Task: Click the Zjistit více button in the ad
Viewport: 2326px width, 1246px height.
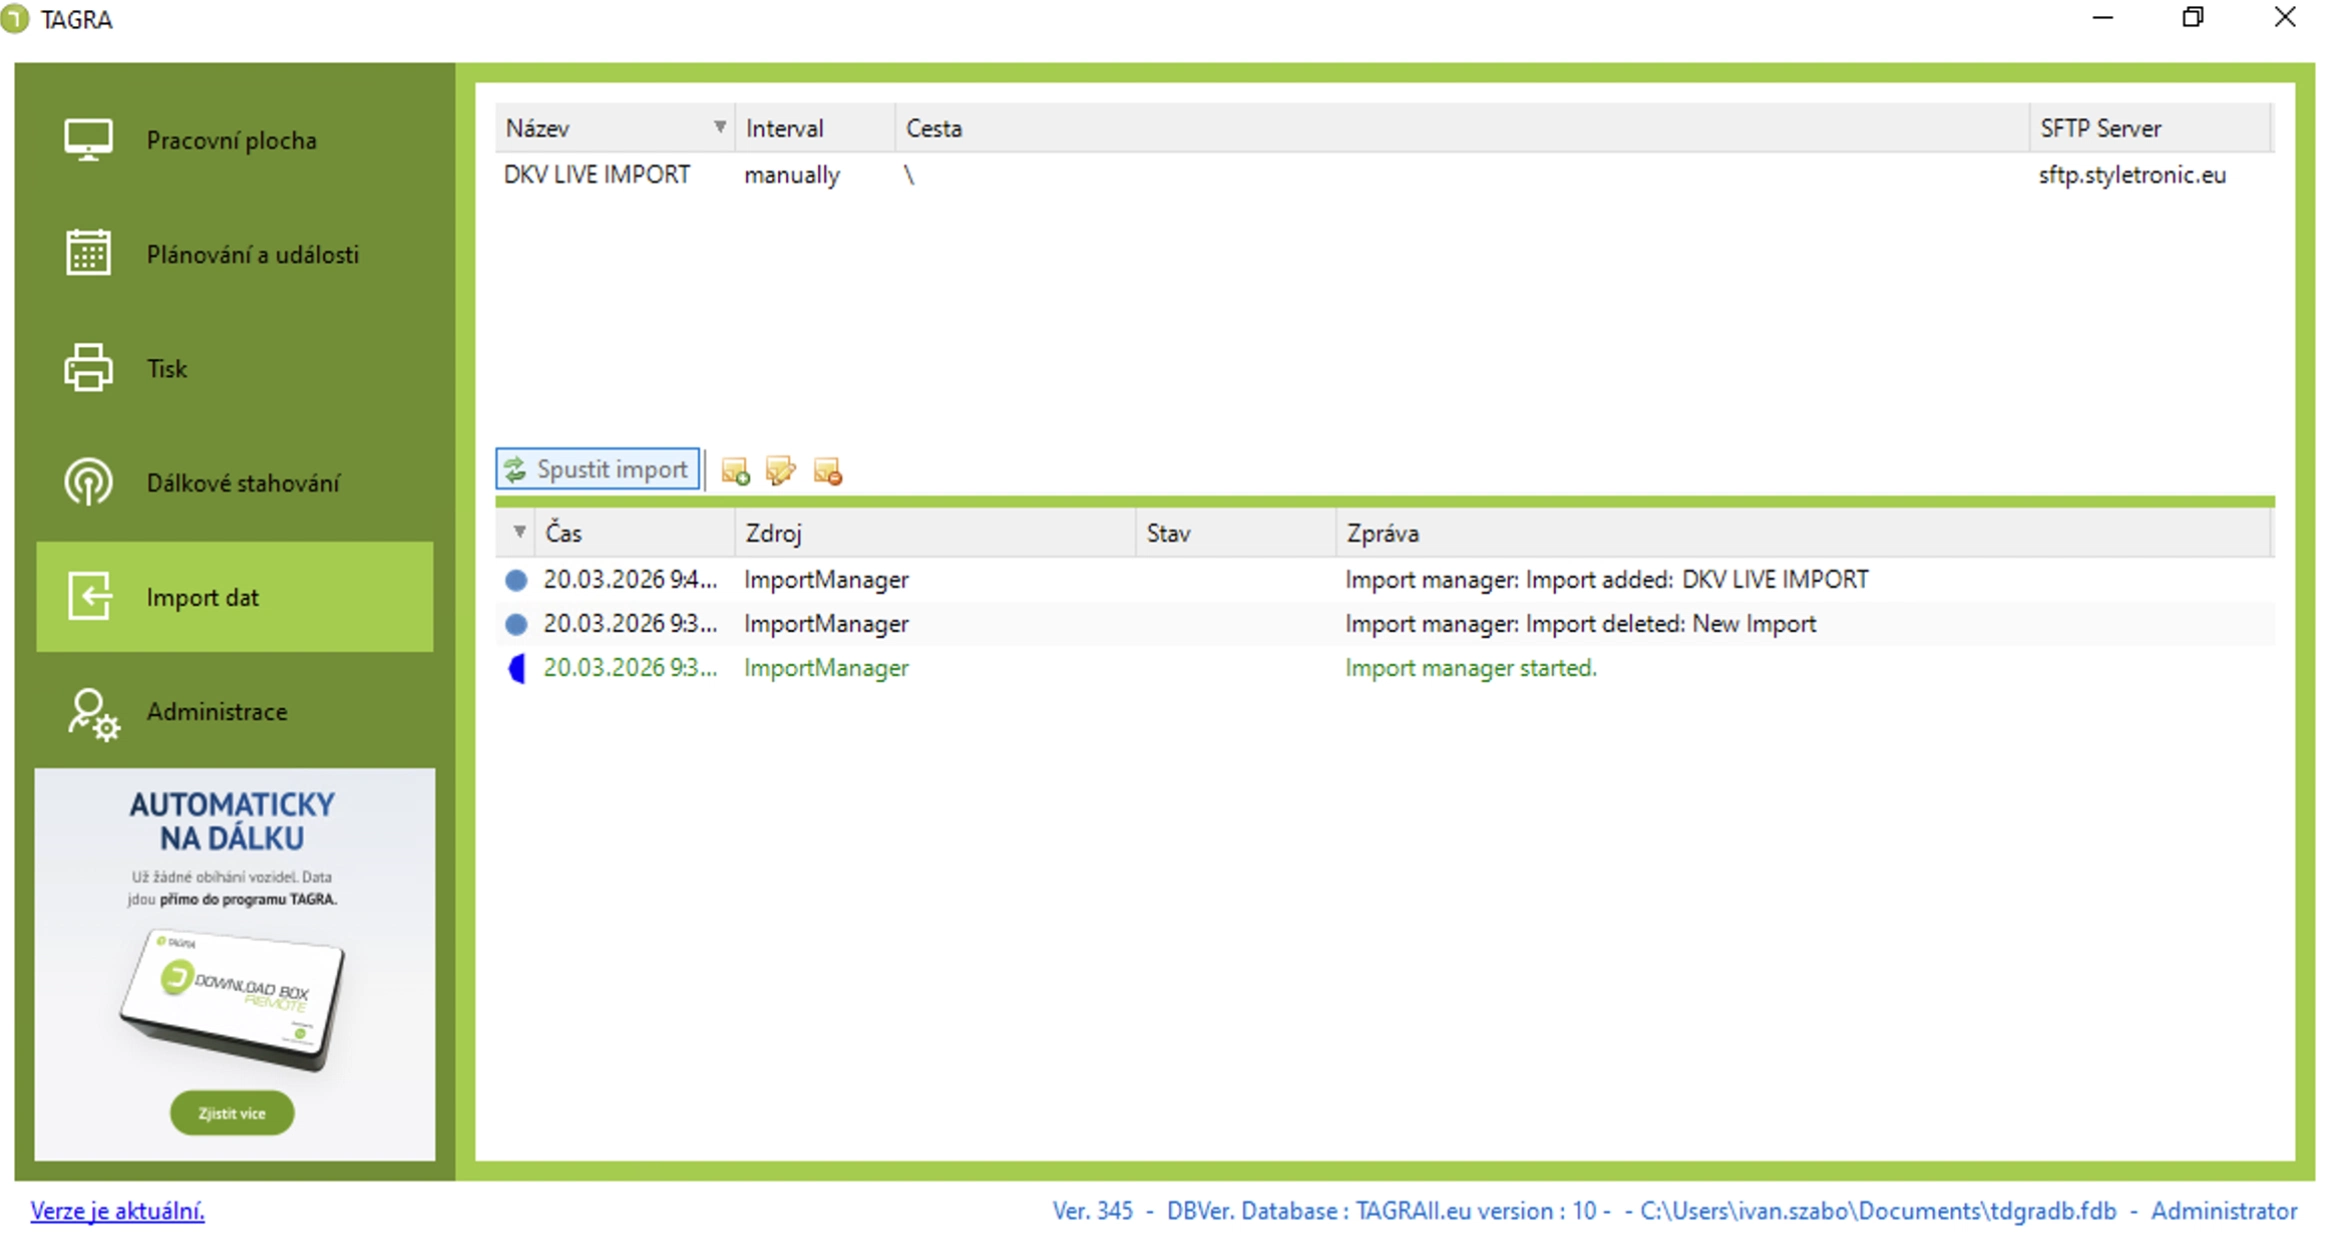Action: click(232, 1113)
